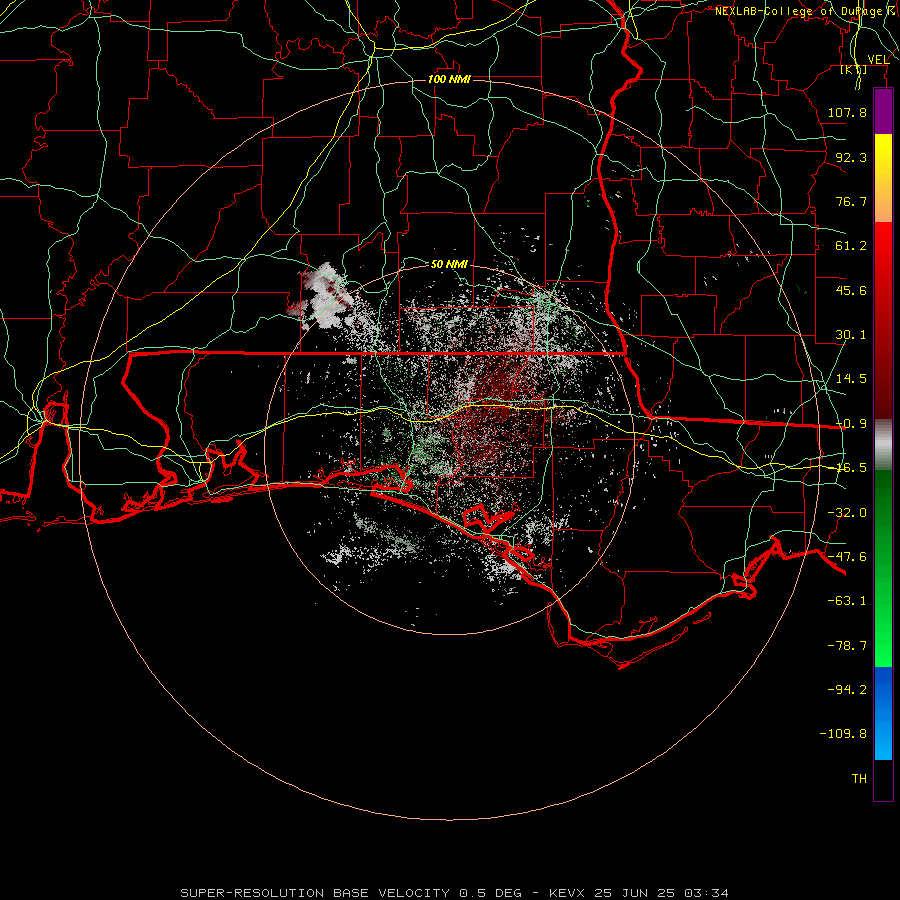900x900 pixels.
Task: Click the blue segment of the color bar
Action: (x=883, y=713)
